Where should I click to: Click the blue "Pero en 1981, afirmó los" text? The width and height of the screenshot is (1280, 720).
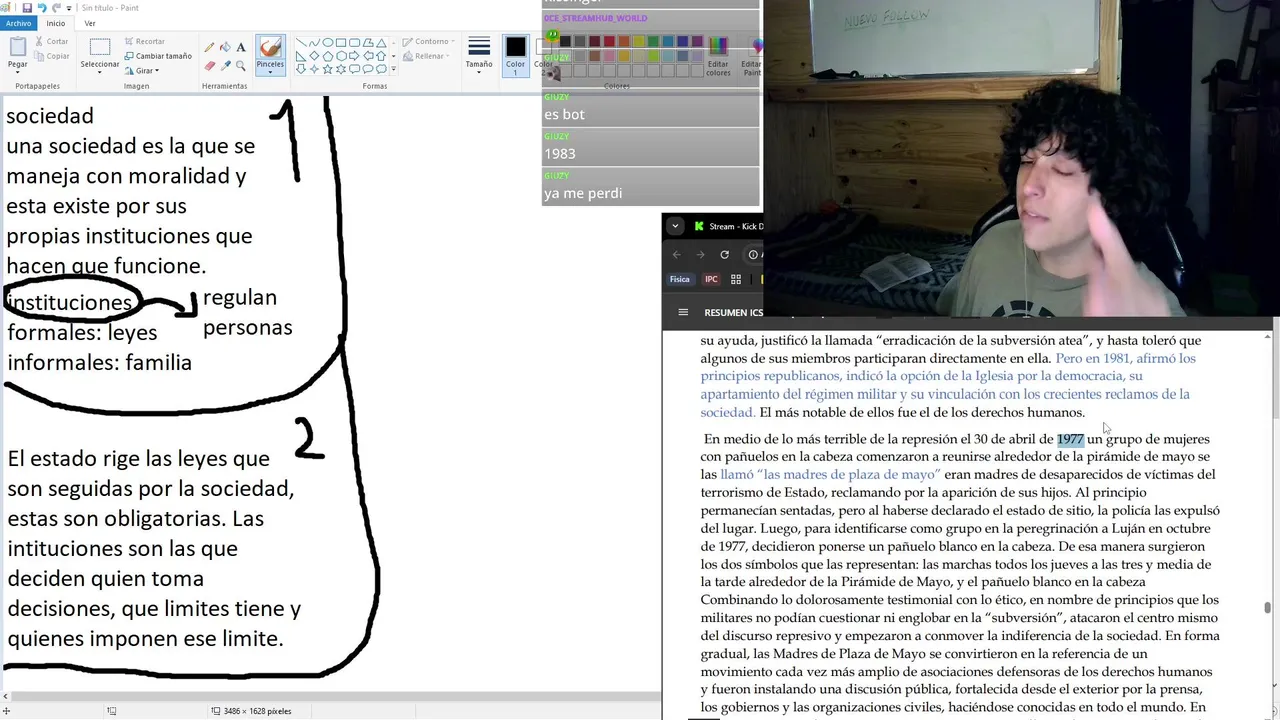coord(1125,358)
